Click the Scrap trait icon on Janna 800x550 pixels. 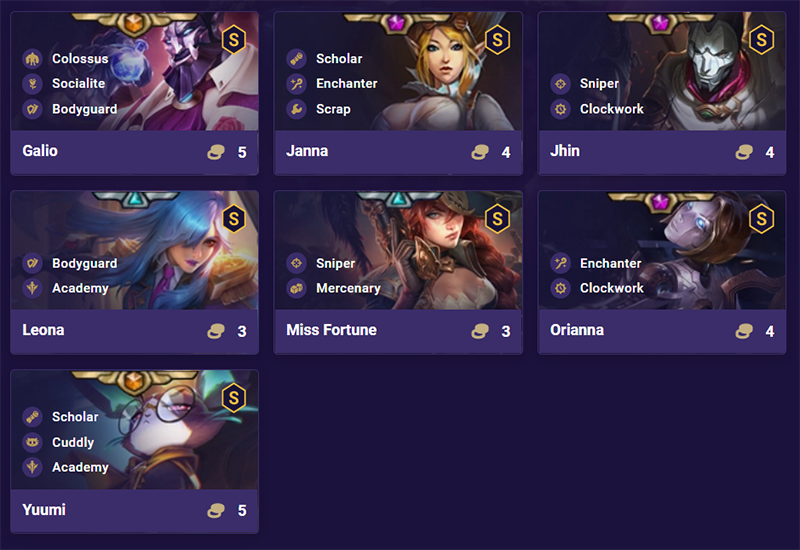pos(295,109)
